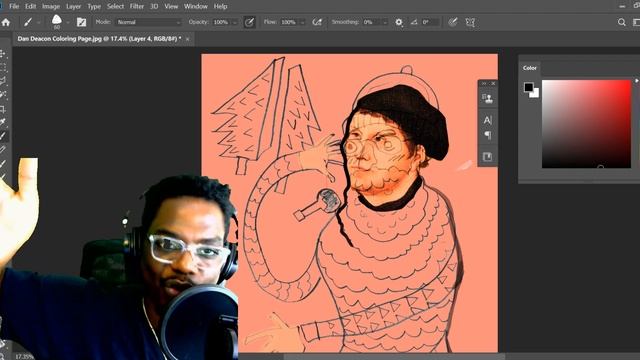Toggle the Brush Settings panel icon
The image size is (640, 360).
pos(81,22)
